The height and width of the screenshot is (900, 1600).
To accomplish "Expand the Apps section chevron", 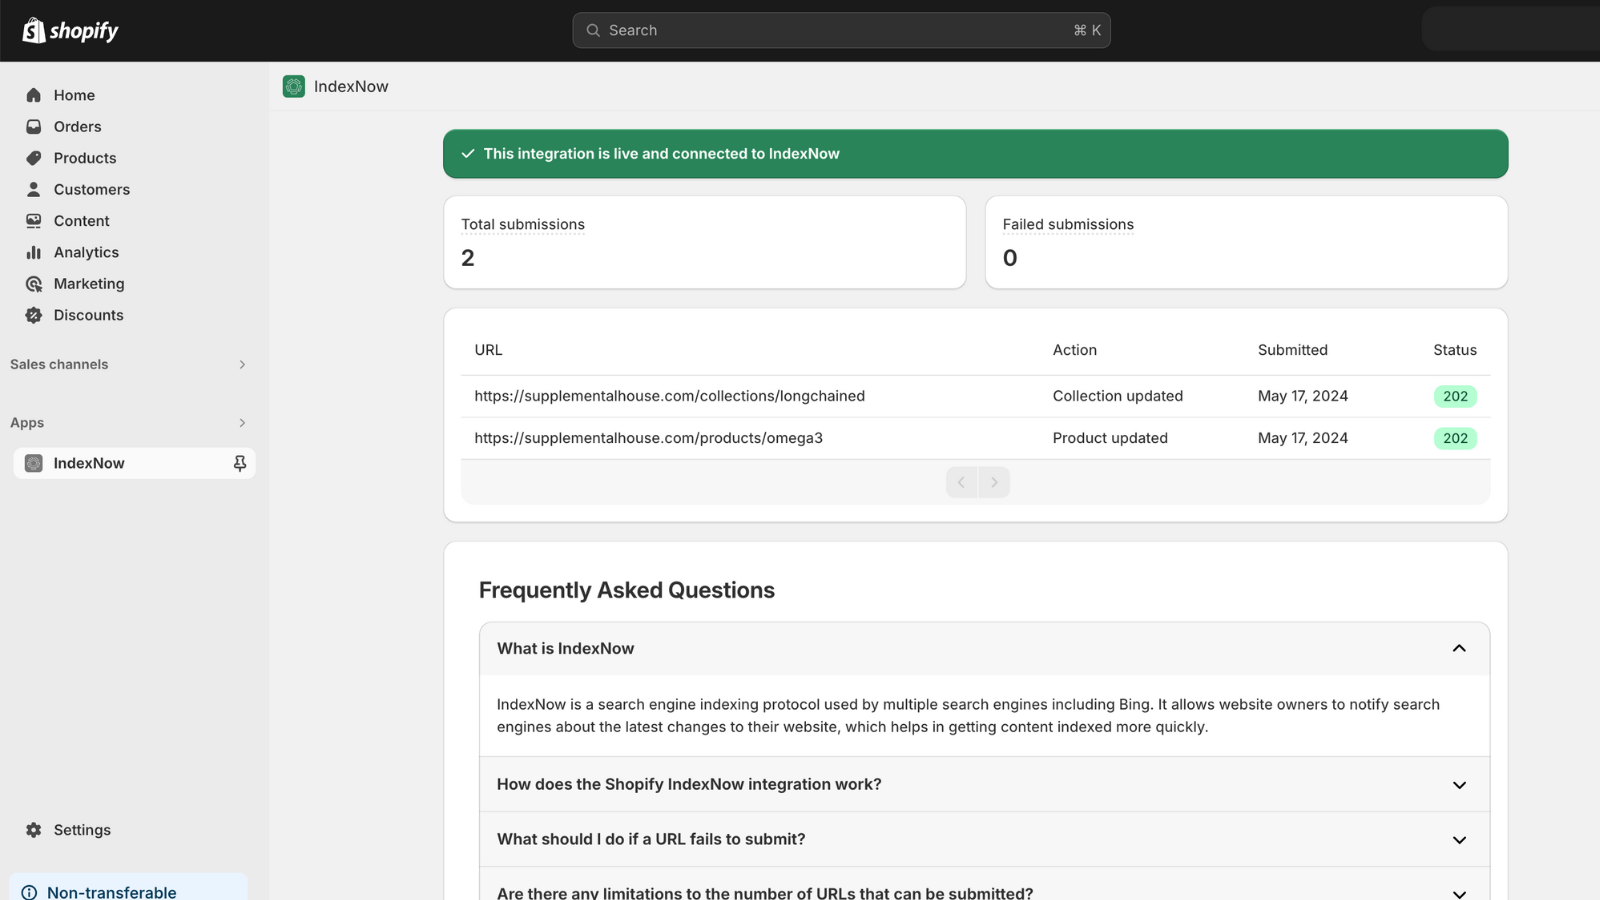I will pyautogui.click(x=242, y=423).
